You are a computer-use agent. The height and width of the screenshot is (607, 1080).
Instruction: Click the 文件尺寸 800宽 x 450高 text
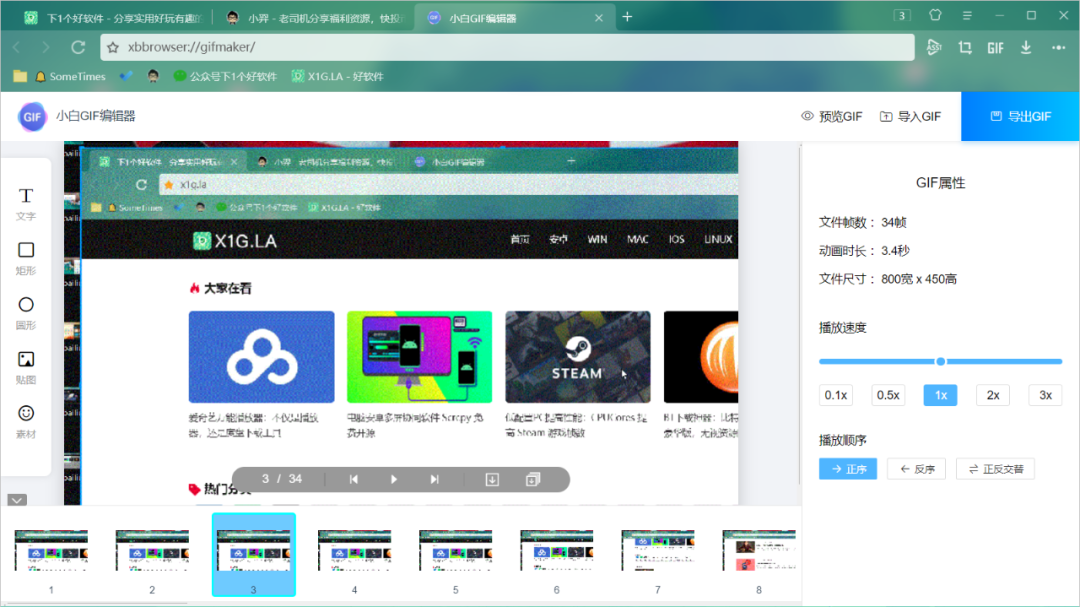pos(887,279)
